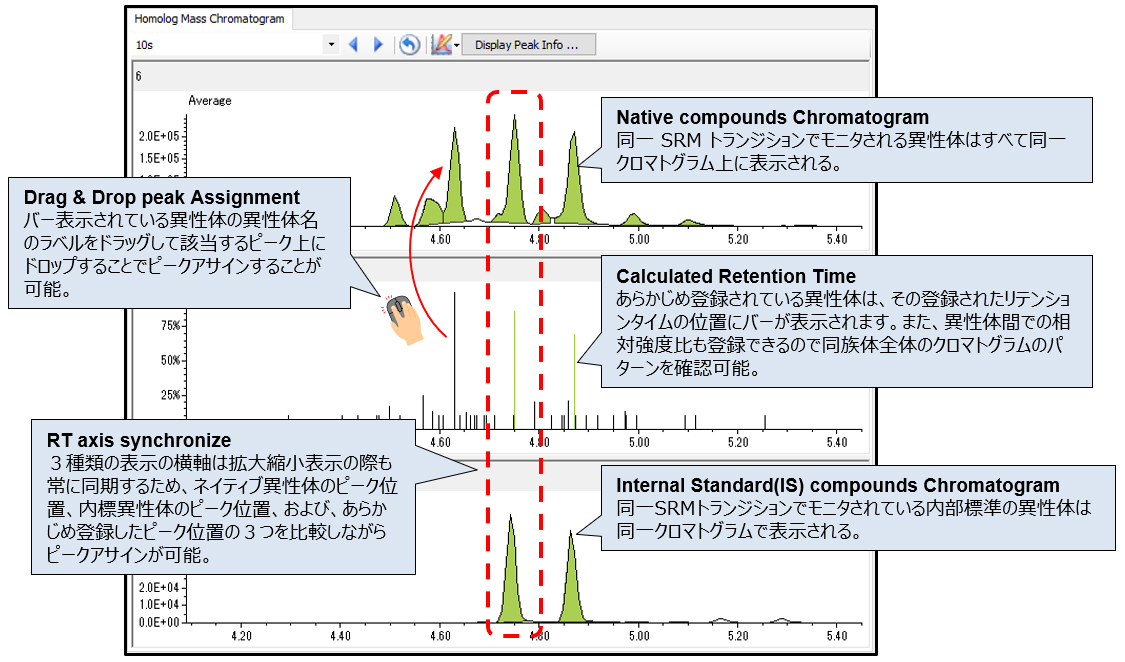Click the Native compounds Chromatogram callout box
This screenshot has height=662, width=1125.
(846, 138)
